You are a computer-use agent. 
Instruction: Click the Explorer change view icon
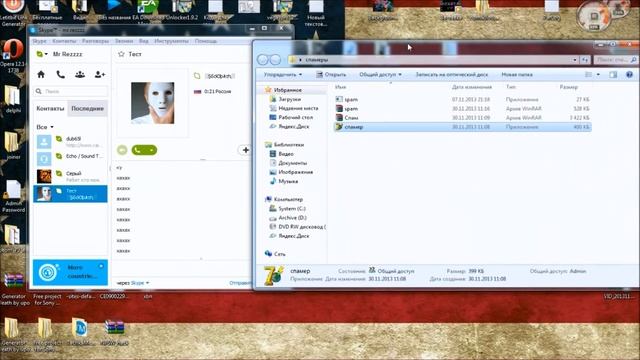point(588,74)
